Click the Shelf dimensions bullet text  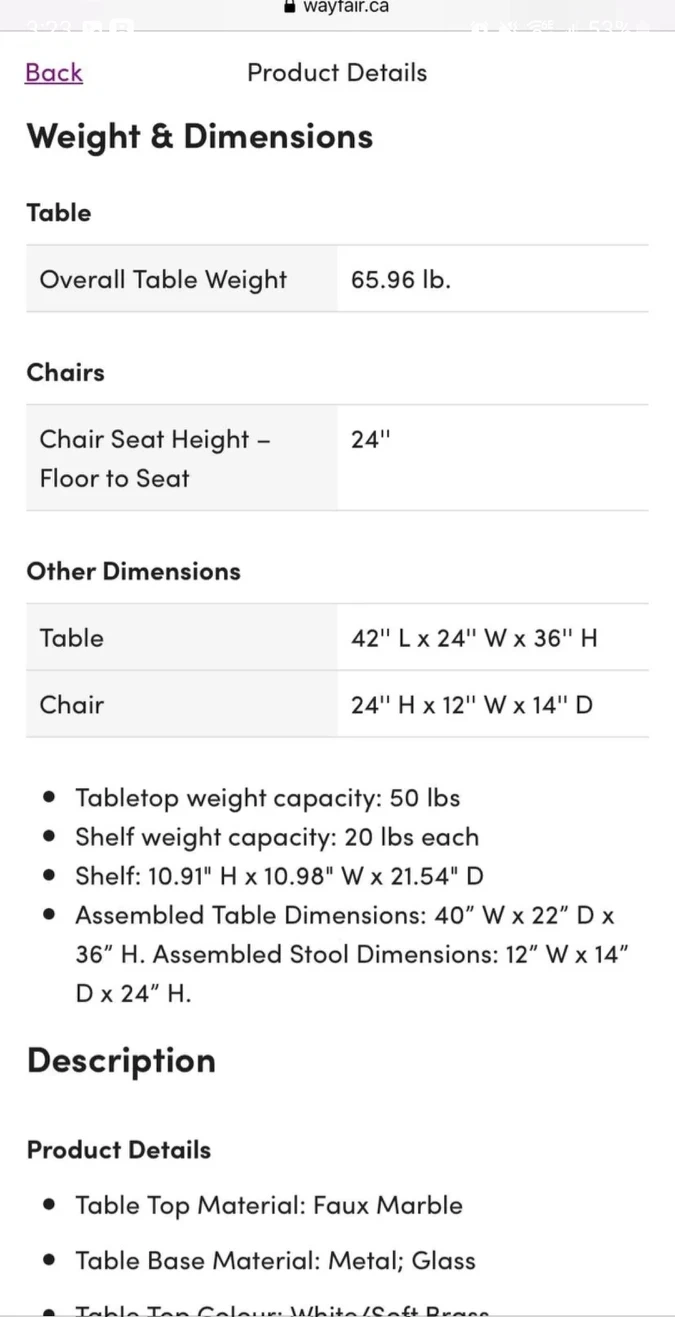pyautogui.click(x=279, y=876)
